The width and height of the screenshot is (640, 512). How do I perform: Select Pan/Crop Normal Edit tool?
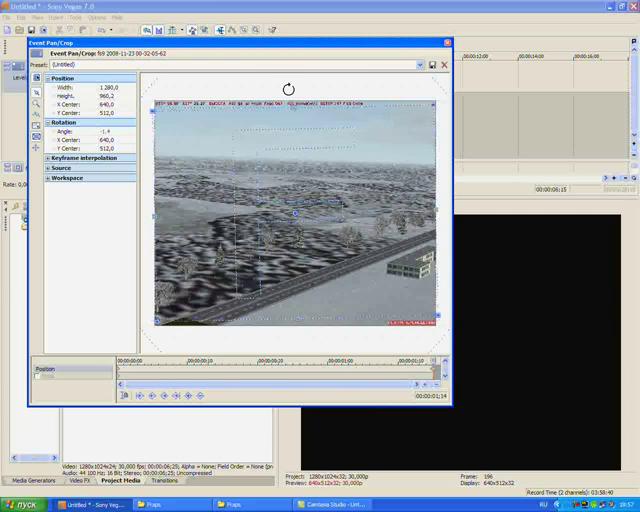[x=36, y=93]
